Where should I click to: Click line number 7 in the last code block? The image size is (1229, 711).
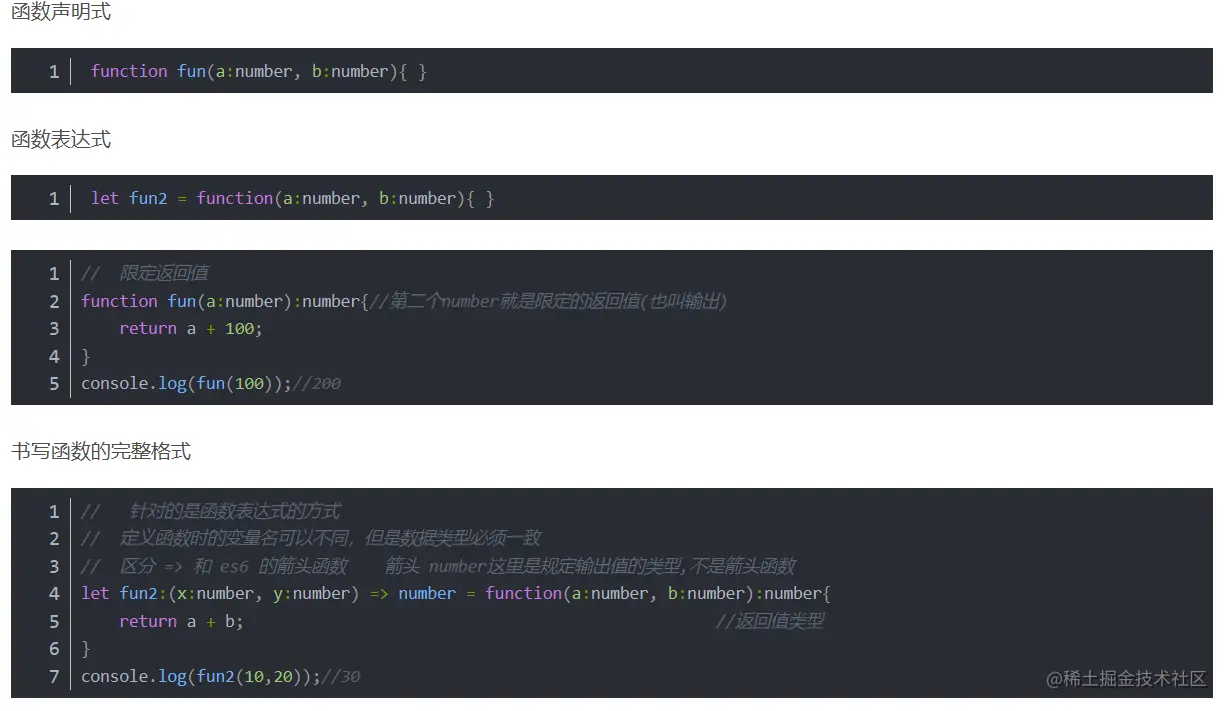pos(54,676)
